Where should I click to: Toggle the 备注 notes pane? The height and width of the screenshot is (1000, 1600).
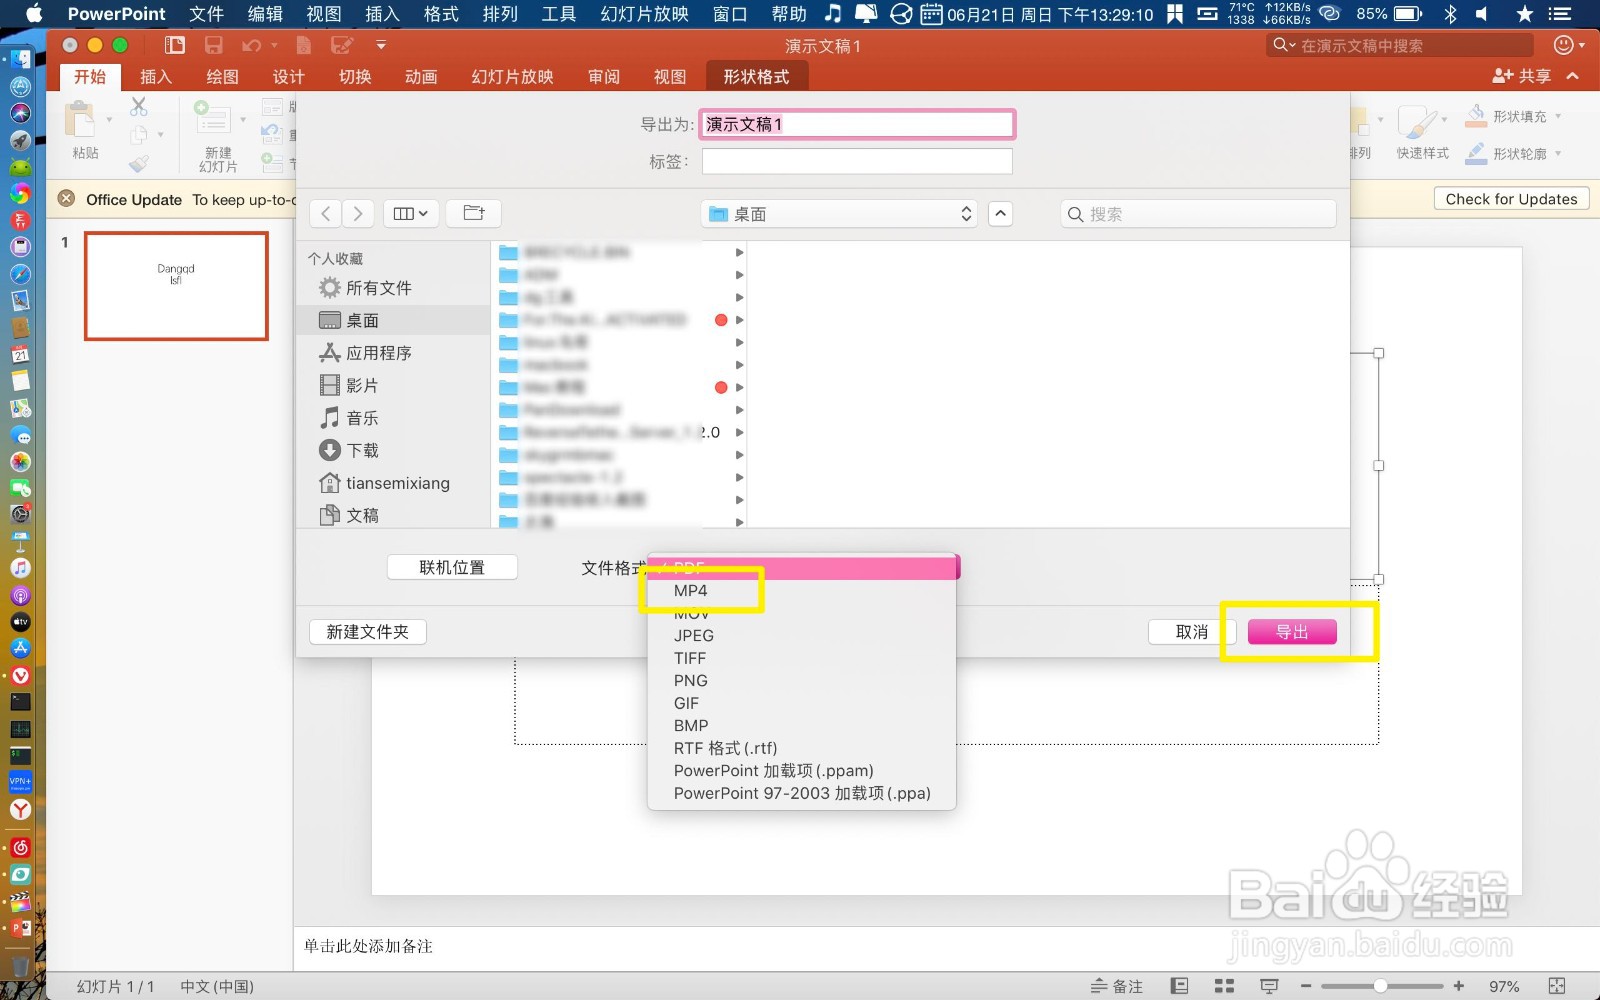click(x=1117, y=985)
